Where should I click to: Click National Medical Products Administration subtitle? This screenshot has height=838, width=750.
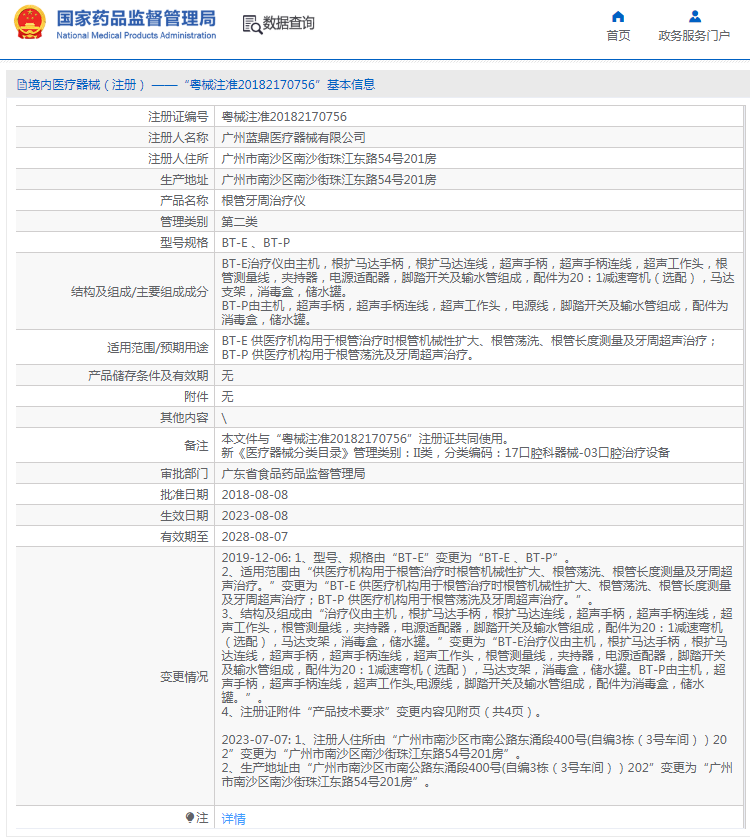[136, 35]
